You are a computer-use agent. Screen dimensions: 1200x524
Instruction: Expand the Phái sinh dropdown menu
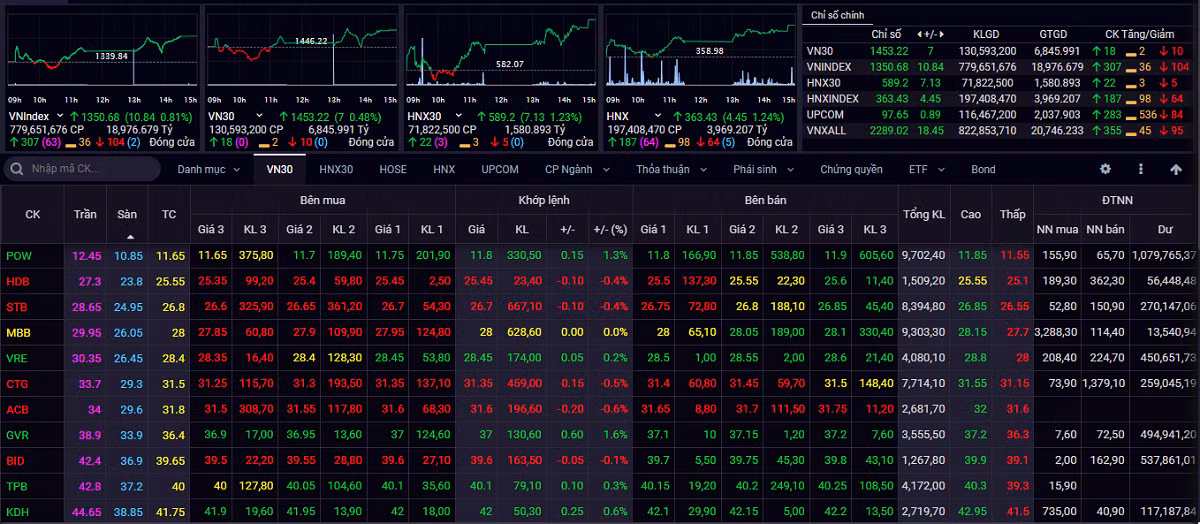click(763, 169)
